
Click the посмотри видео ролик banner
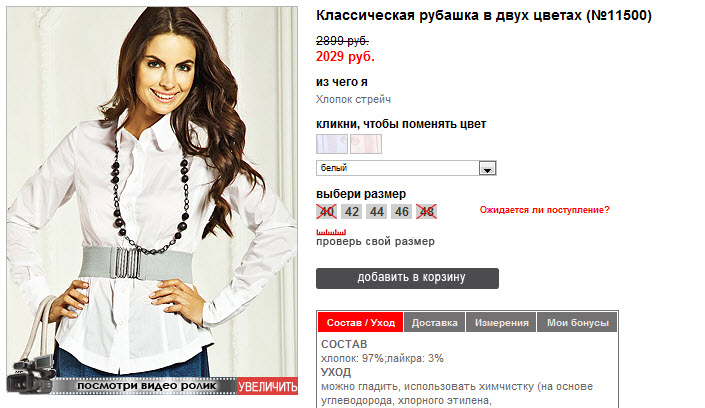coord(146,386)
